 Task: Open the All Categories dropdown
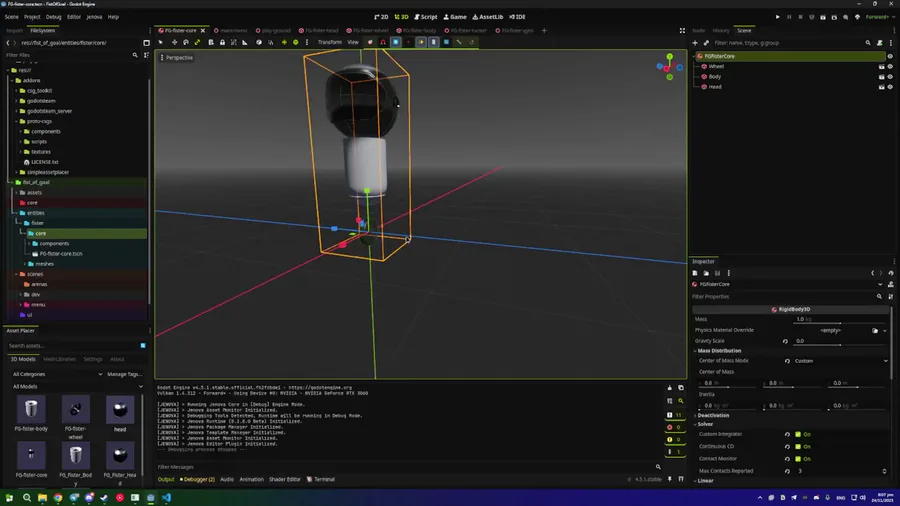57,374
